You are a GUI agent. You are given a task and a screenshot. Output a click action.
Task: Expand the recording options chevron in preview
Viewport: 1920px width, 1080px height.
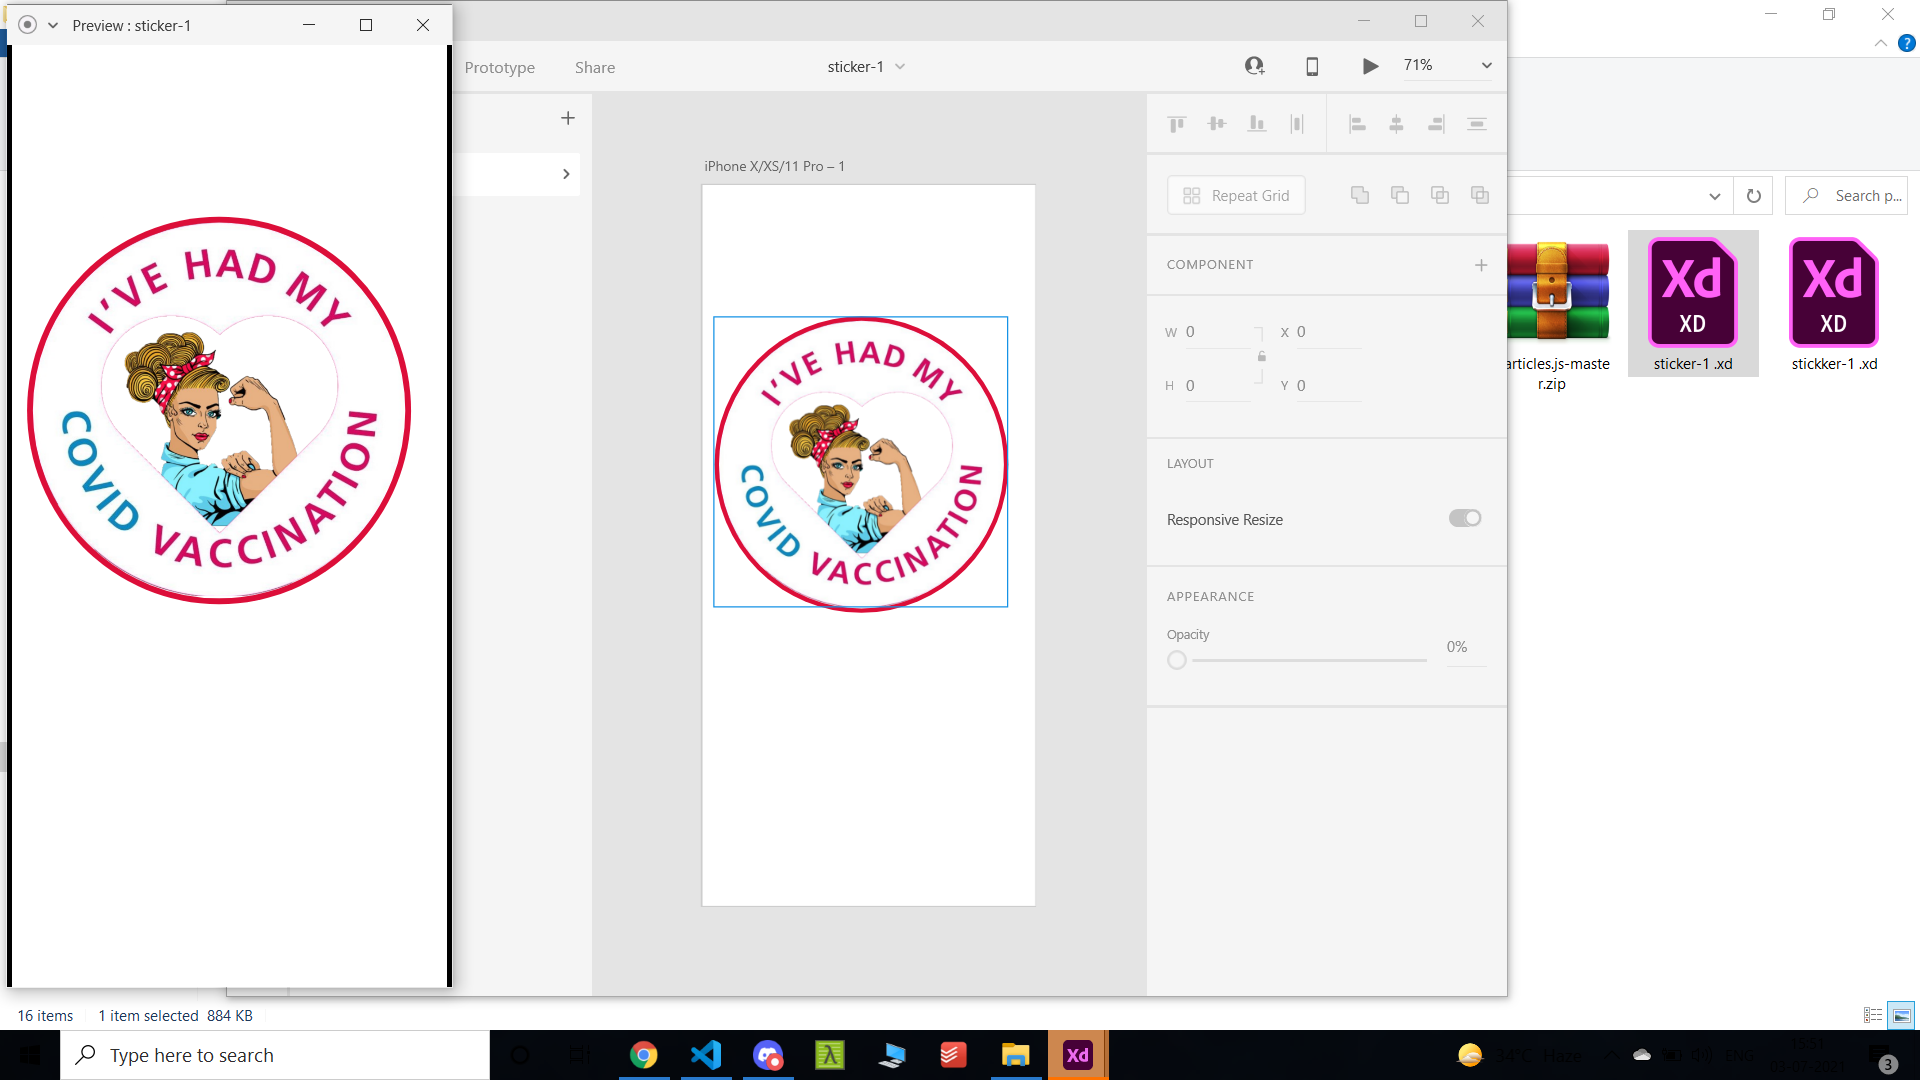(x=53, y=25)
